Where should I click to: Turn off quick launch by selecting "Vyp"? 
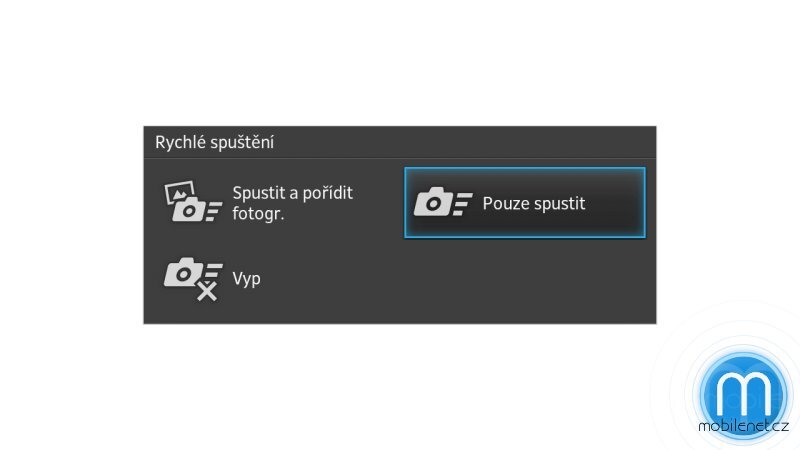pyautogui.click(x=246, y=278)
